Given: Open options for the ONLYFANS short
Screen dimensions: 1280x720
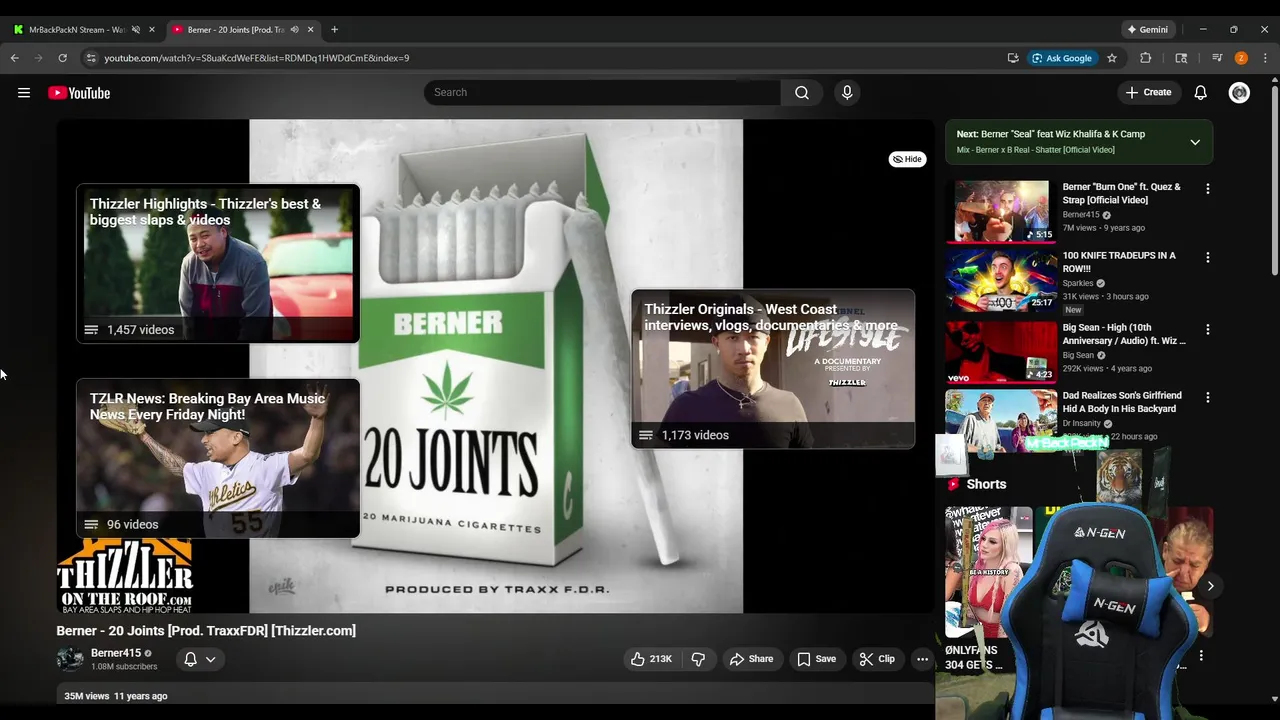Looking at the screenshot, I should tap(1201, 656).
